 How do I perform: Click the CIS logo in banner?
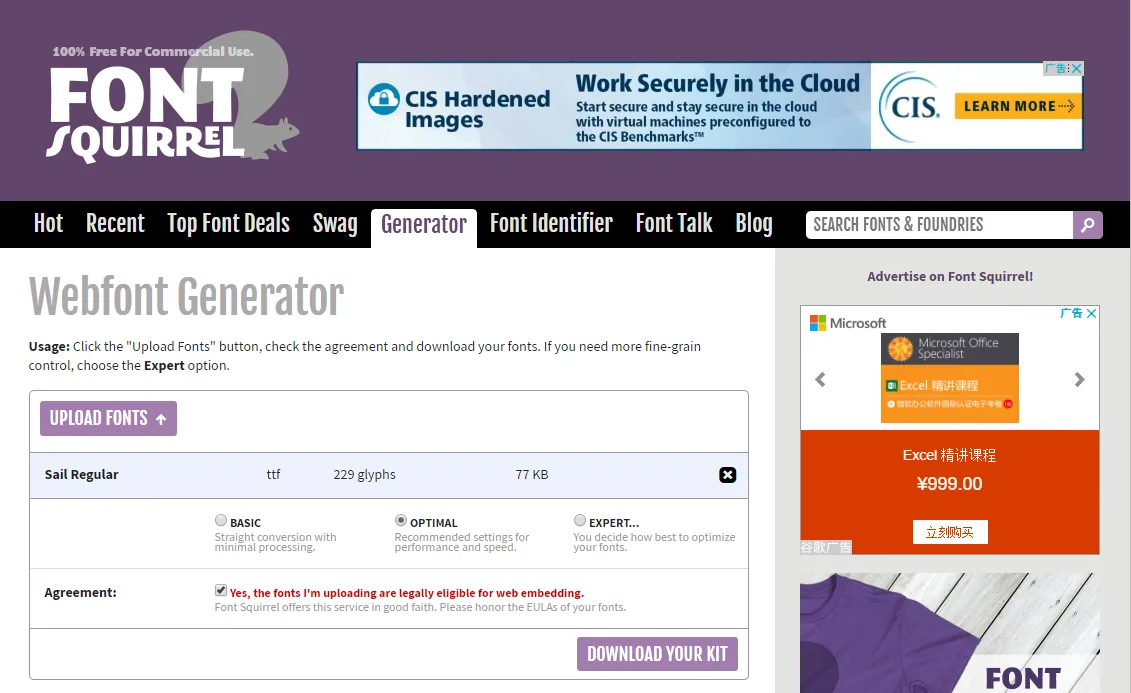(x=909, y=107)
